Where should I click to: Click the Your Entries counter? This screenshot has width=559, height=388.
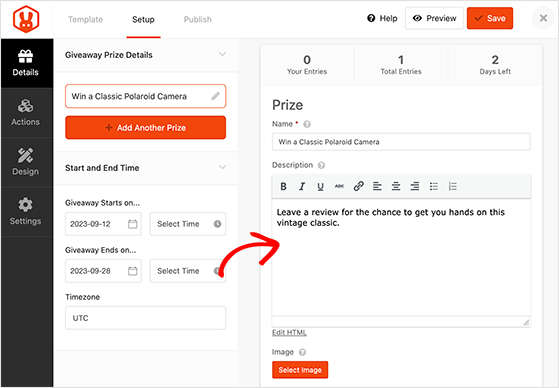click(x=307, y=65)
